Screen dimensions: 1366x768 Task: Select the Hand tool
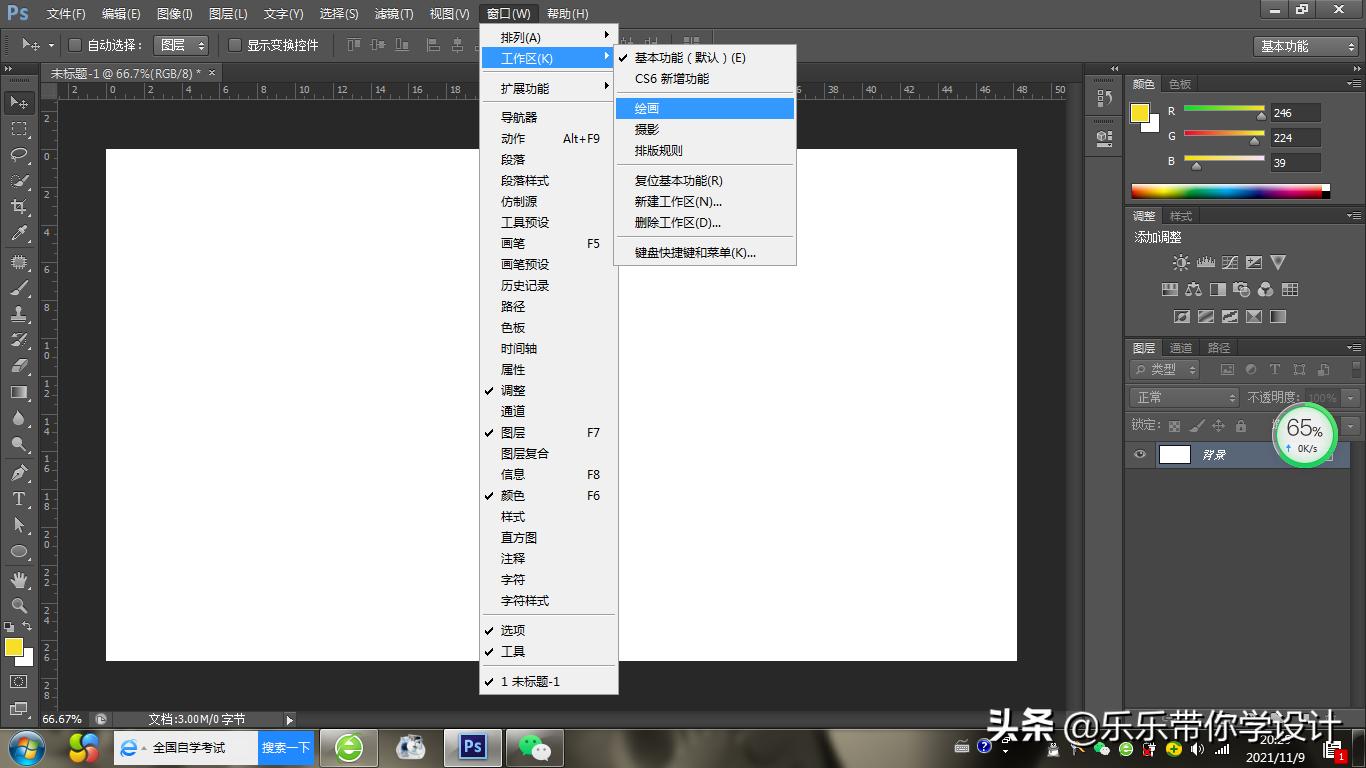(19, 579)
